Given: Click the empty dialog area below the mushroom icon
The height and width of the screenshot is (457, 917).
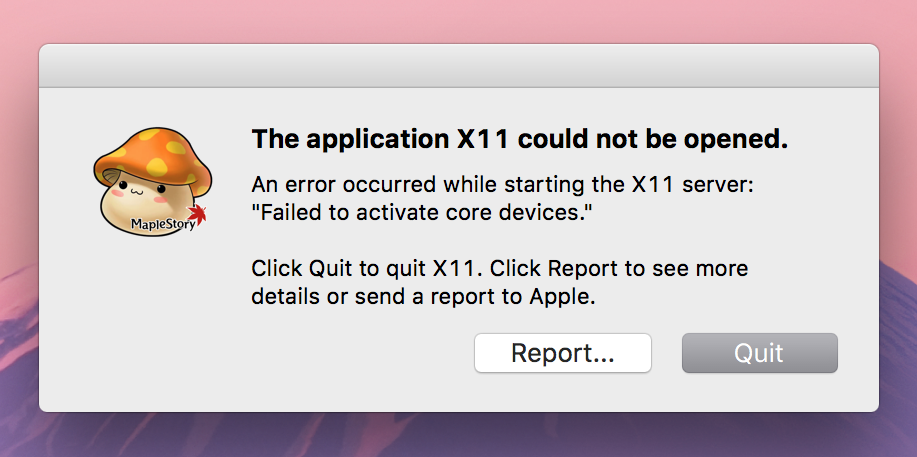Looking at the screenshot, I should pyautogui.click(x=150, y=320).
